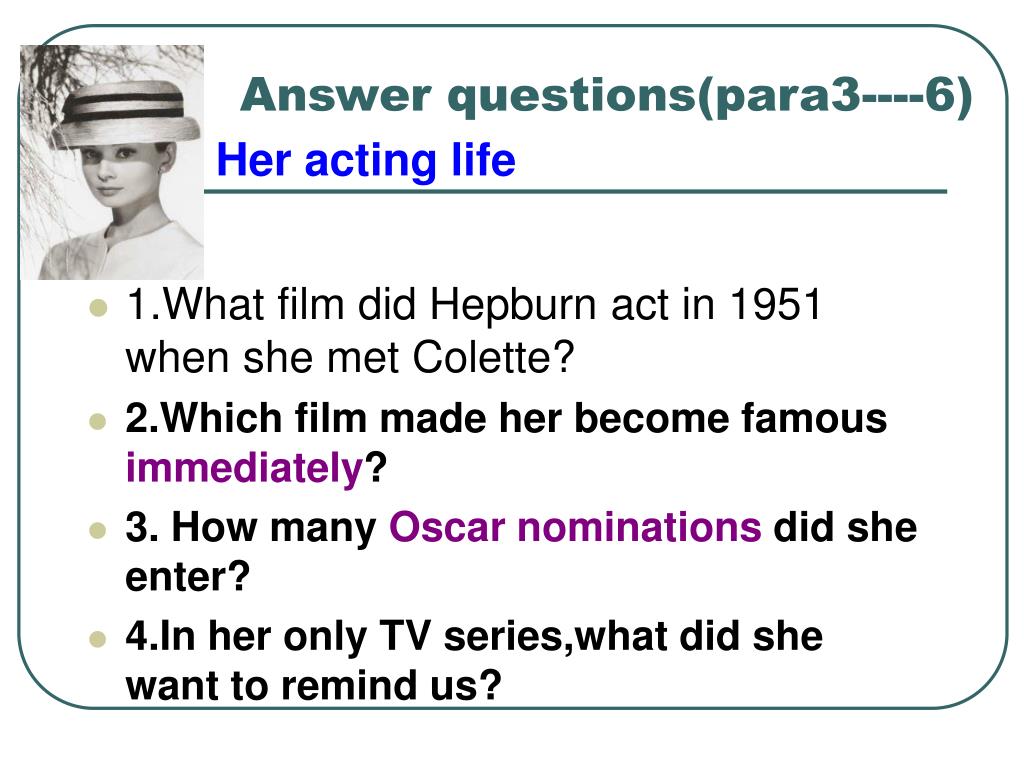The image size is (1024, 768).
Task: Click 'Which film made her become famous'
Action: coord(524,418)
